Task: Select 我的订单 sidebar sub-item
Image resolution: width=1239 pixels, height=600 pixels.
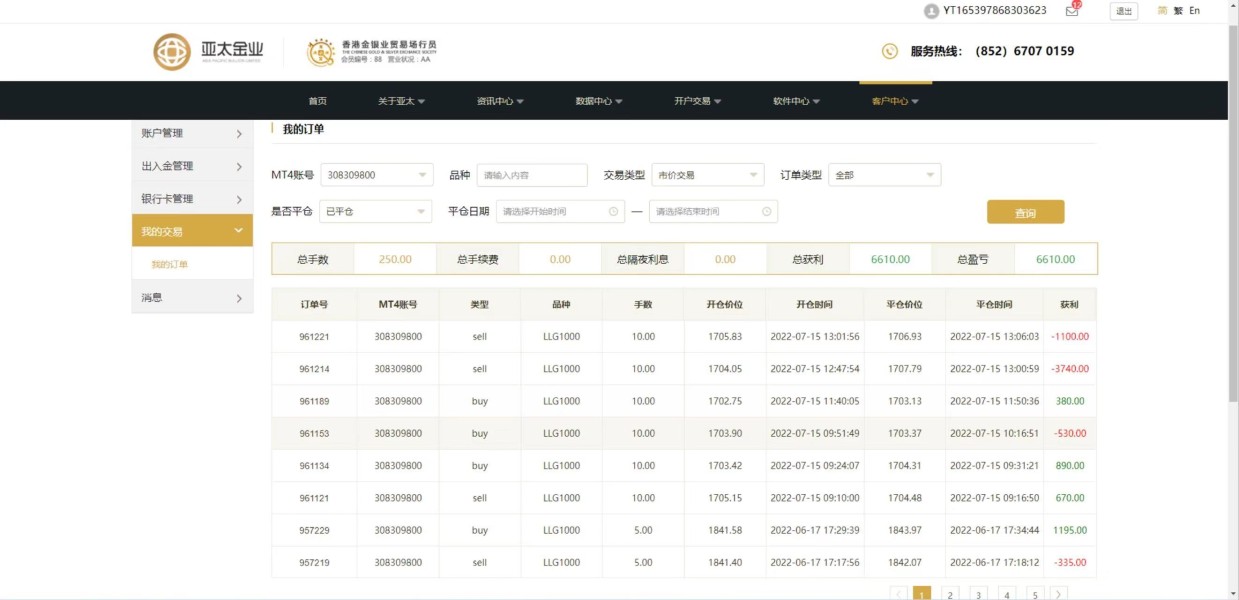Action: (x=170, y=265)
